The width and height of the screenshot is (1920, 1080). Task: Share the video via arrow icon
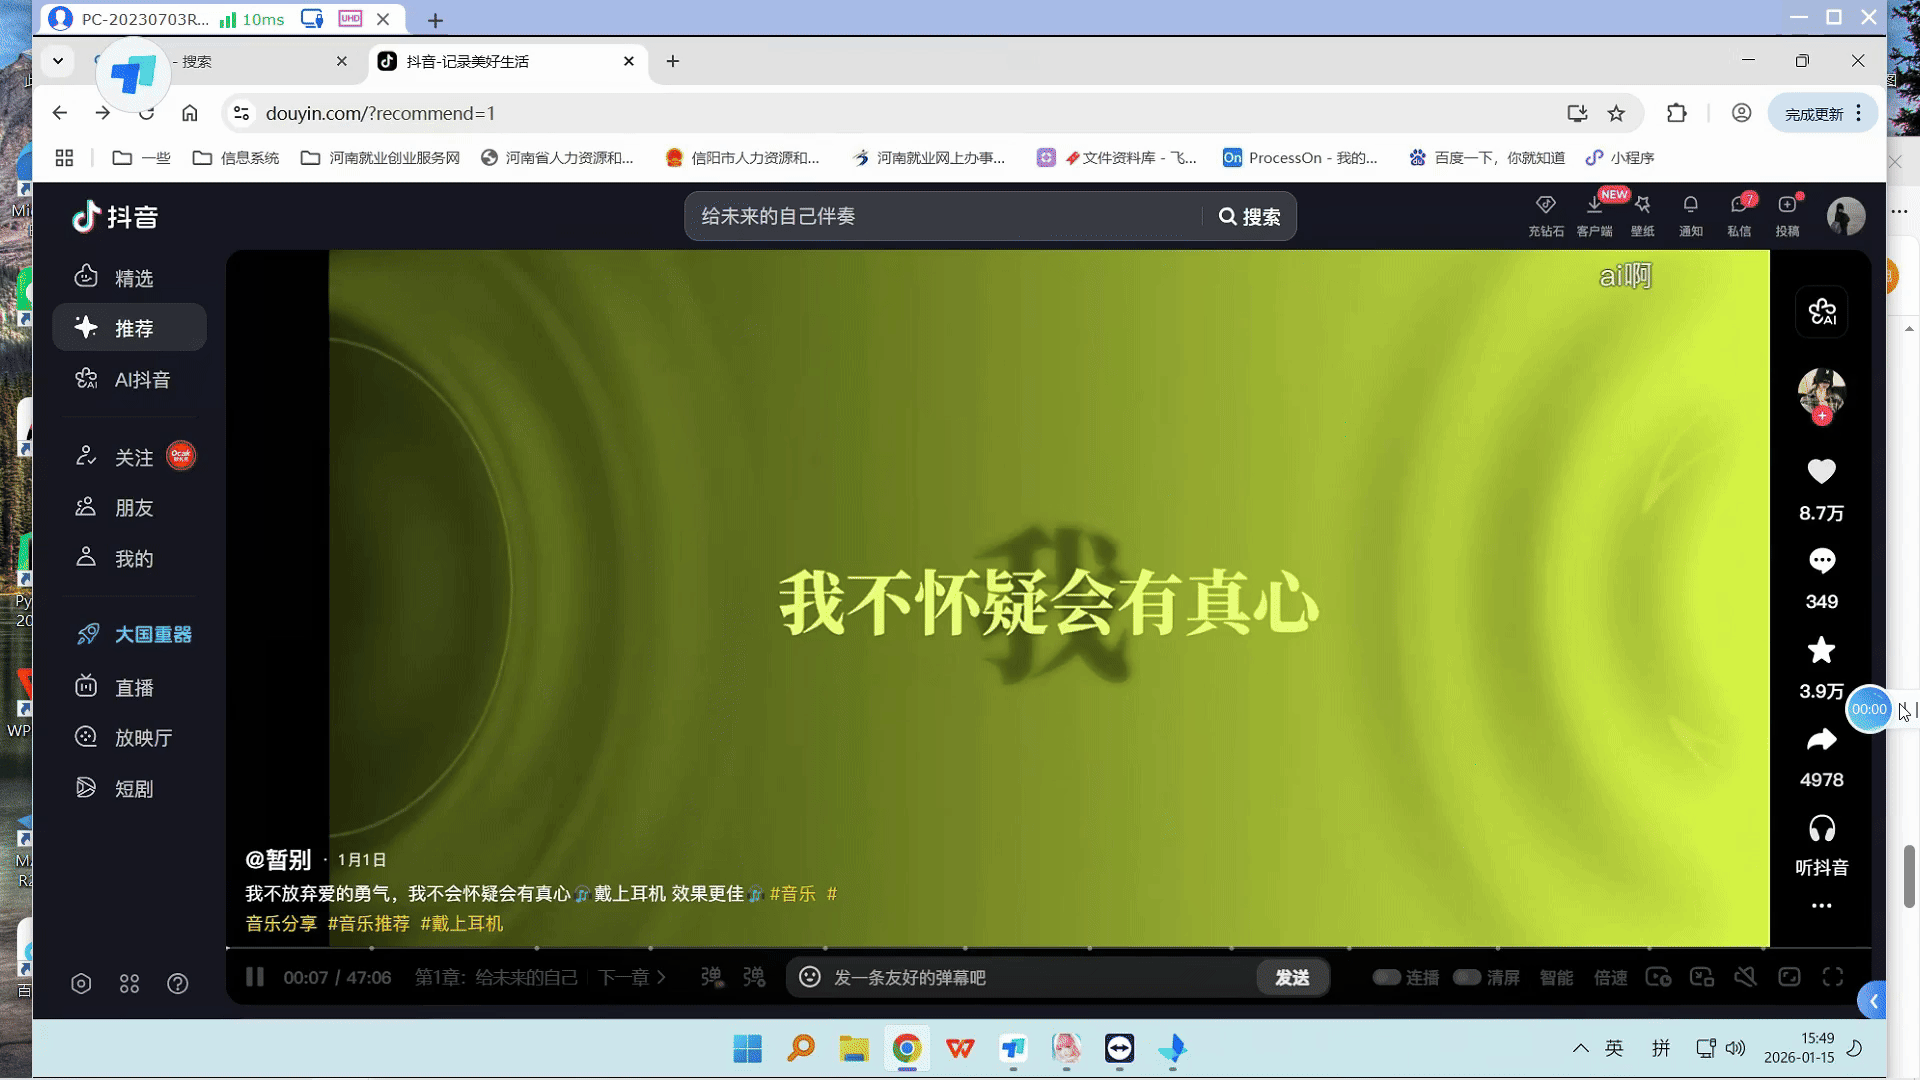tap(1822, 739)
